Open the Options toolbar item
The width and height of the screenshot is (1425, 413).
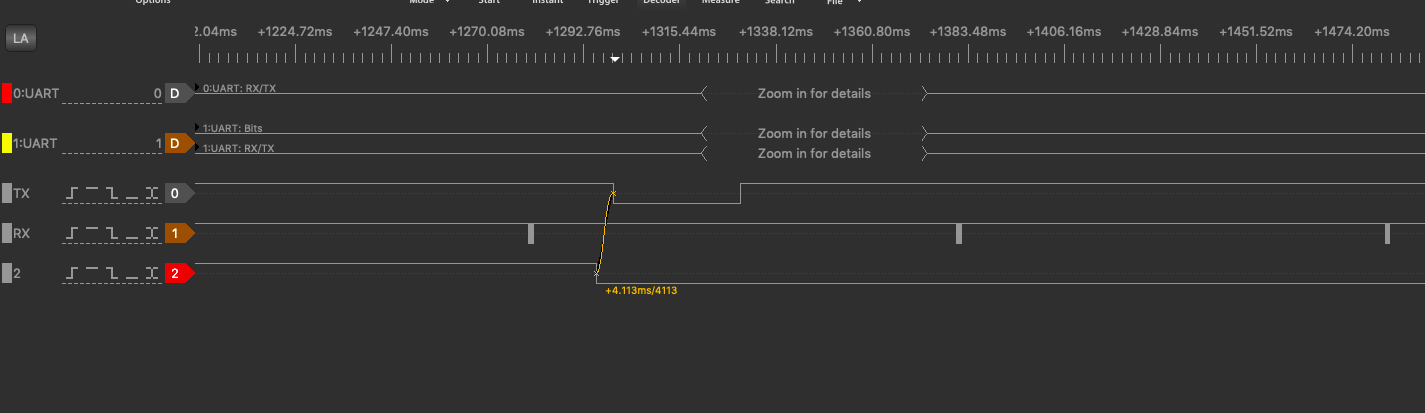153,2
